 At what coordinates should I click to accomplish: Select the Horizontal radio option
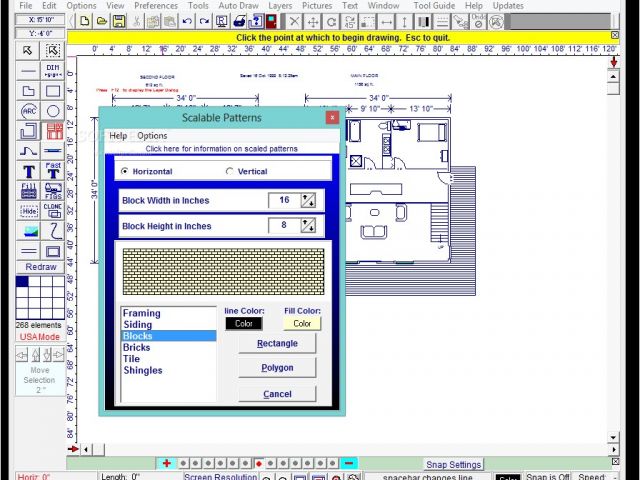click(125, 171)
